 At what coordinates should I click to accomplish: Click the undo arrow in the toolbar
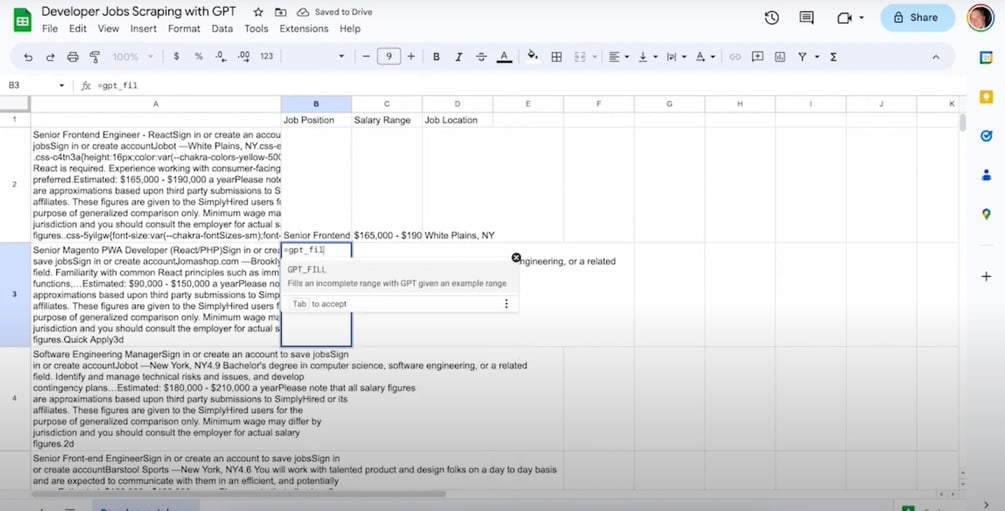click(28, 57)
